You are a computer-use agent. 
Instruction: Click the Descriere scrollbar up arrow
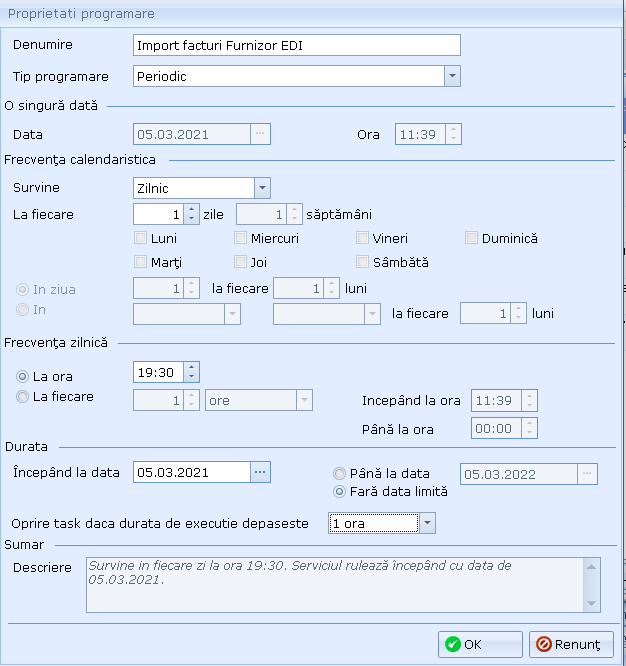pos(592,567)
